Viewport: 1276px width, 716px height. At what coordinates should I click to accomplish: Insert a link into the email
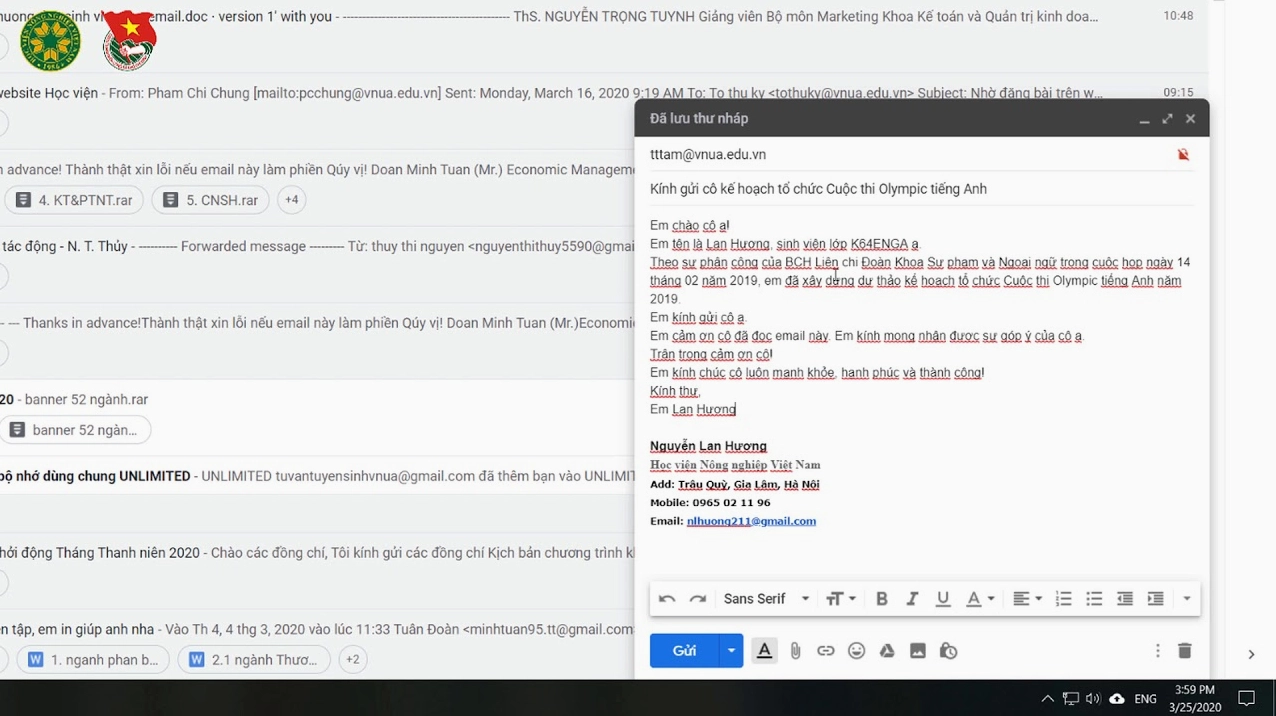[x=825, y=651]
